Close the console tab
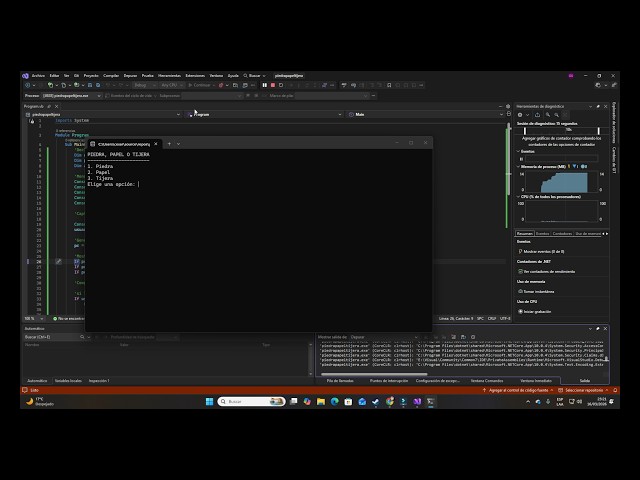Image resolution: width=640 pixels, height=480 pixels. pyautogui.click(x=156, y=144)
